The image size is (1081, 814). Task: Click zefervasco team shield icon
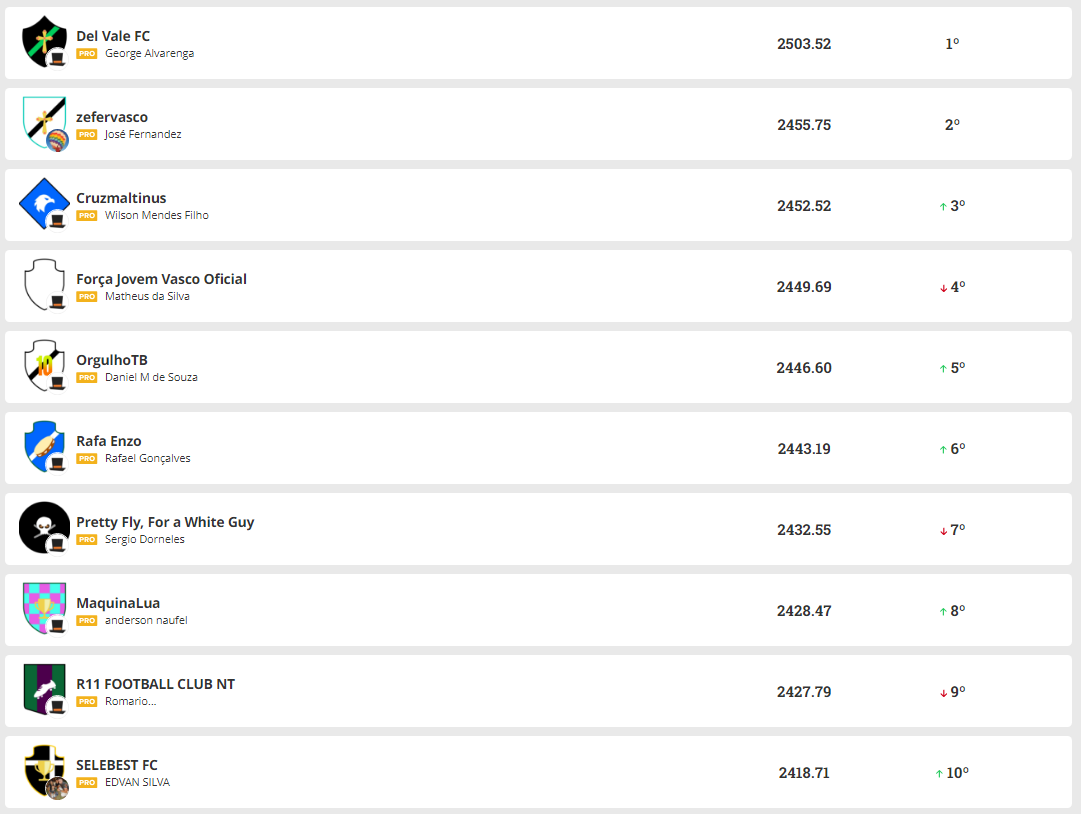click(44, 123)
